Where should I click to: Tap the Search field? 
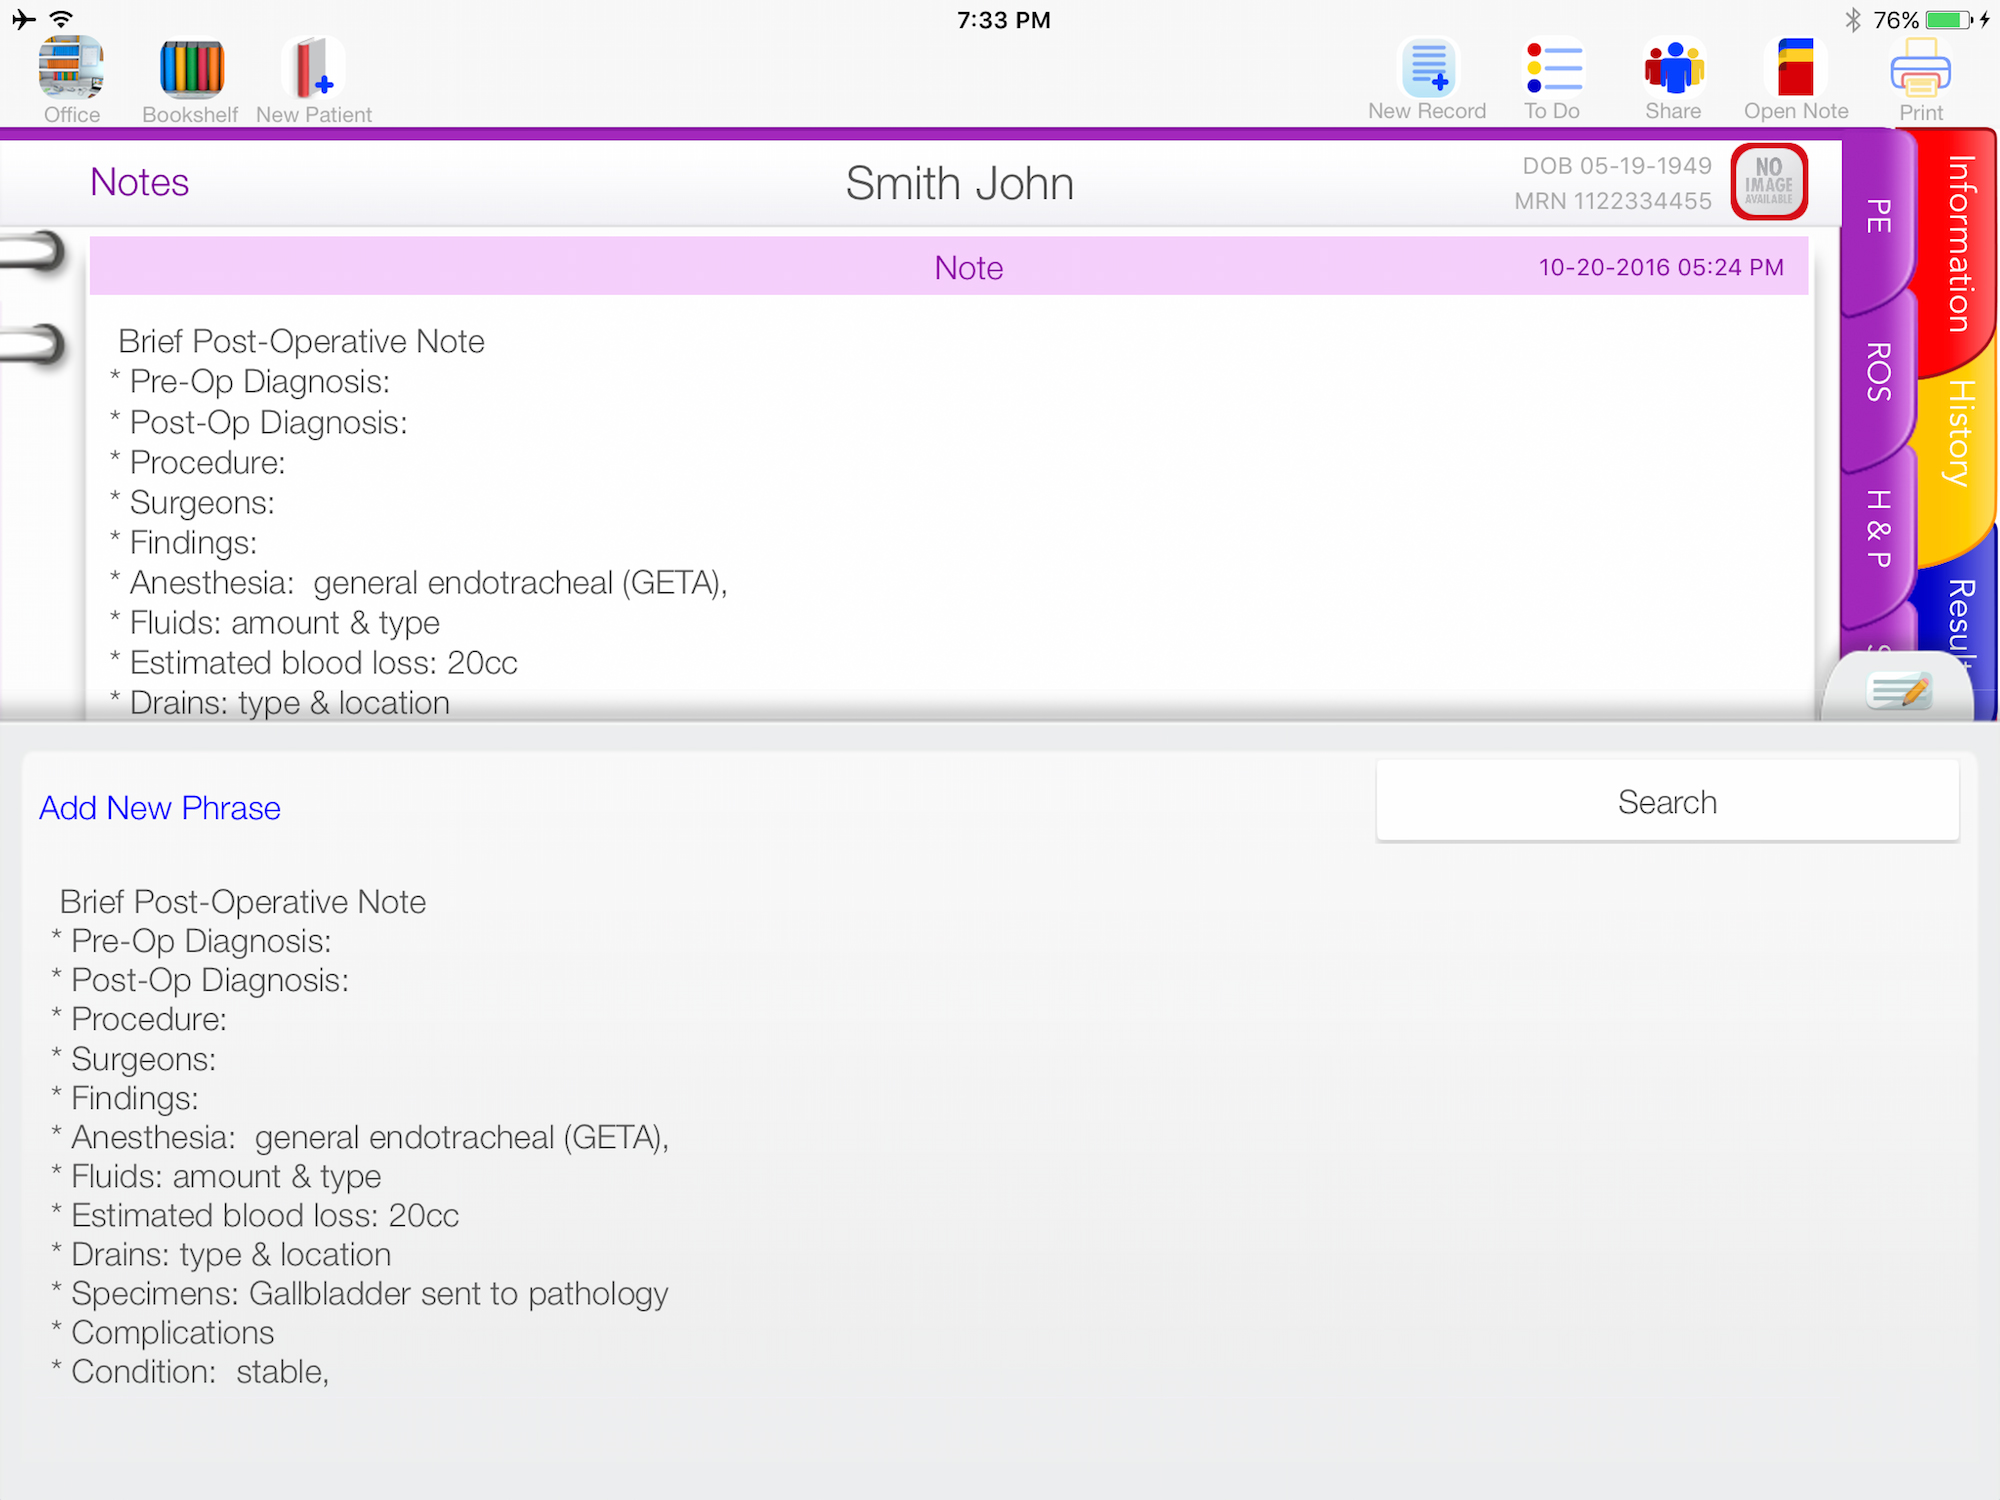tap(1667, 801)
